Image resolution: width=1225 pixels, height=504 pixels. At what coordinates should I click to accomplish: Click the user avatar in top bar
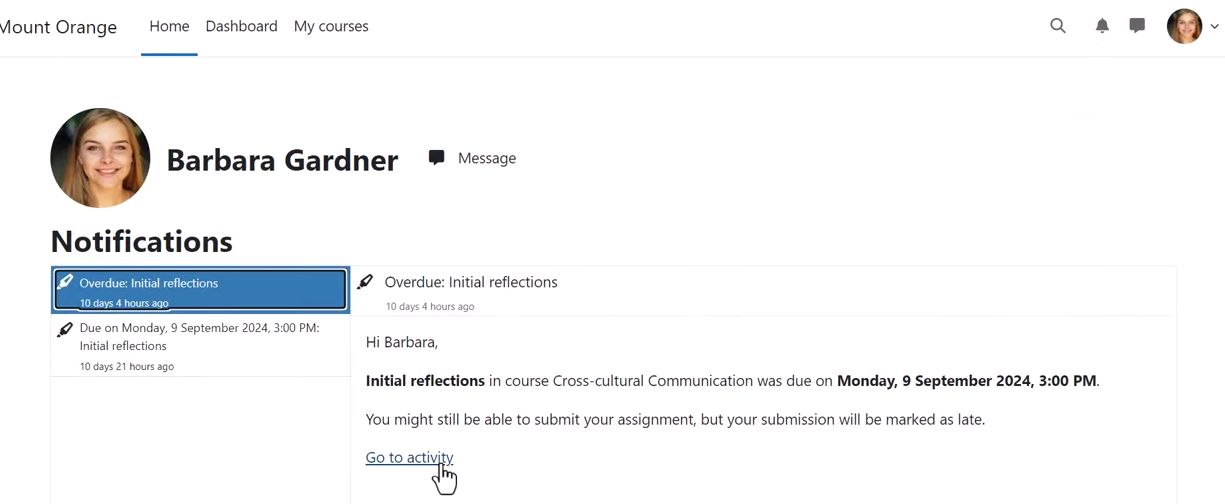pos(1184,27)
